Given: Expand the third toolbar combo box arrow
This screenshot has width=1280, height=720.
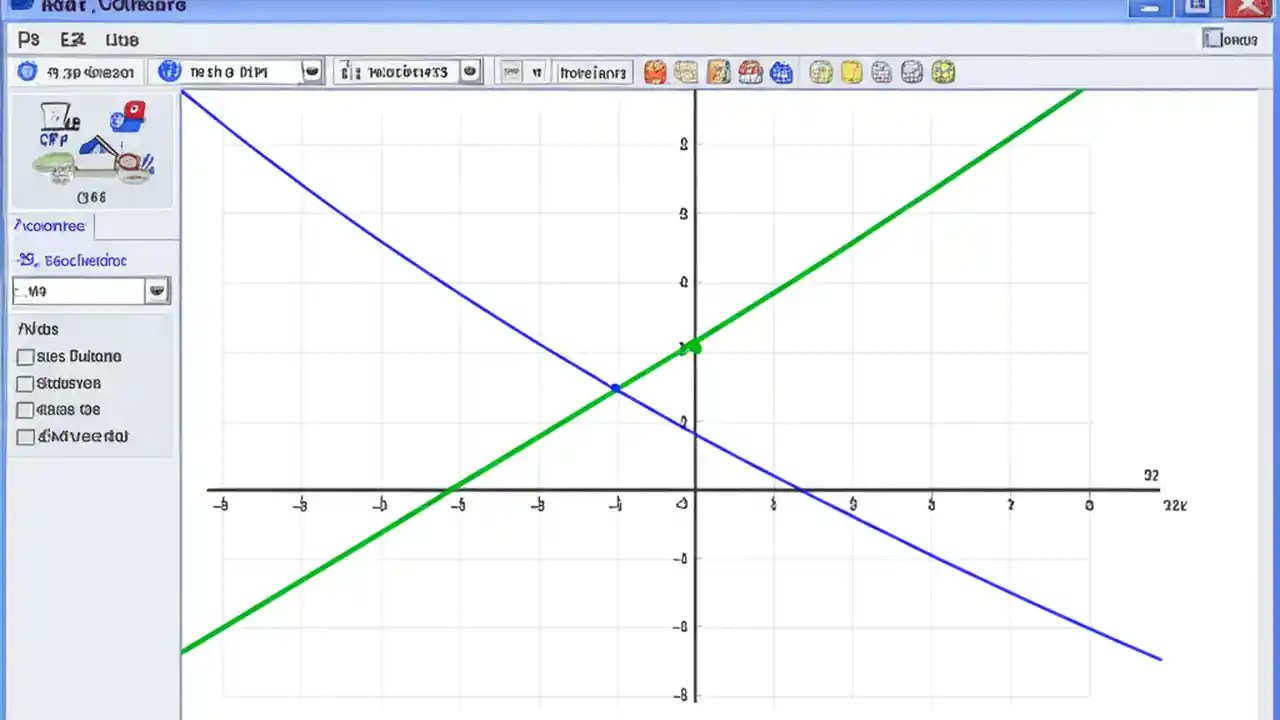Looking at the screenshot, I should [470, 71].
